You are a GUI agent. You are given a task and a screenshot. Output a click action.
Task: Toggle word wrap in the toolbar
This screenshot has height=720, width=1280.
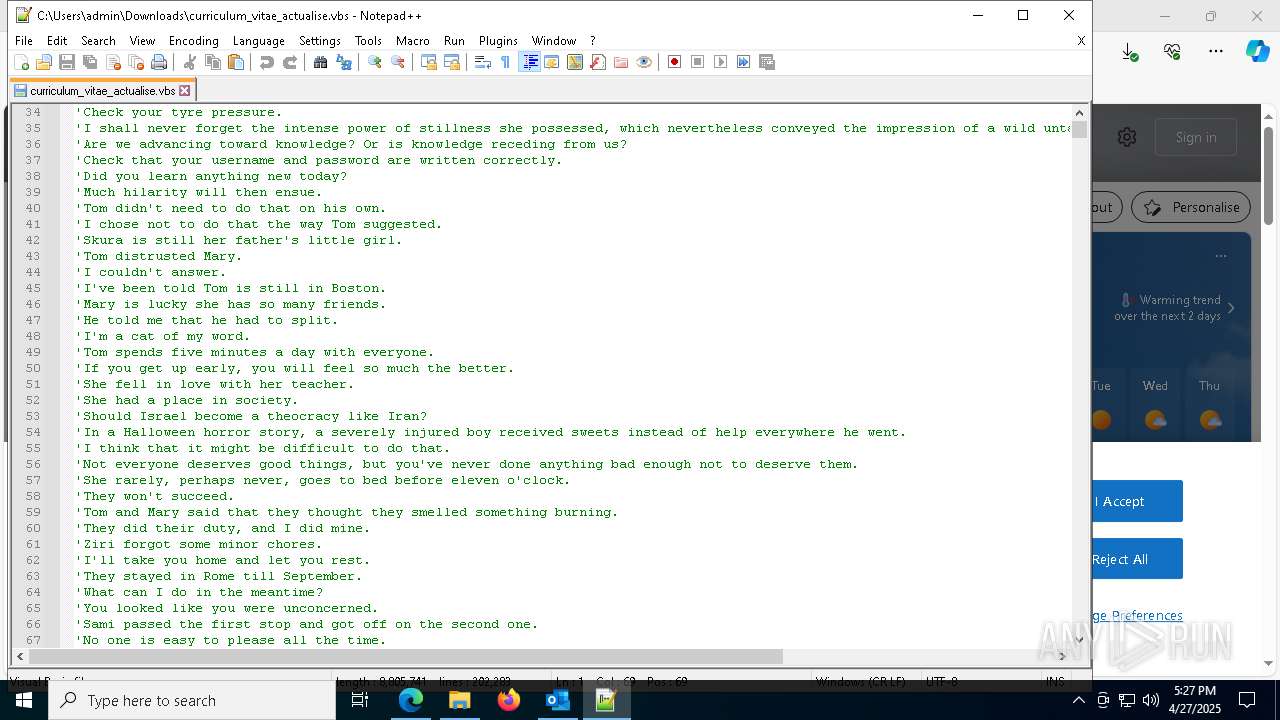pyautogui.click(x=483, y=62)
